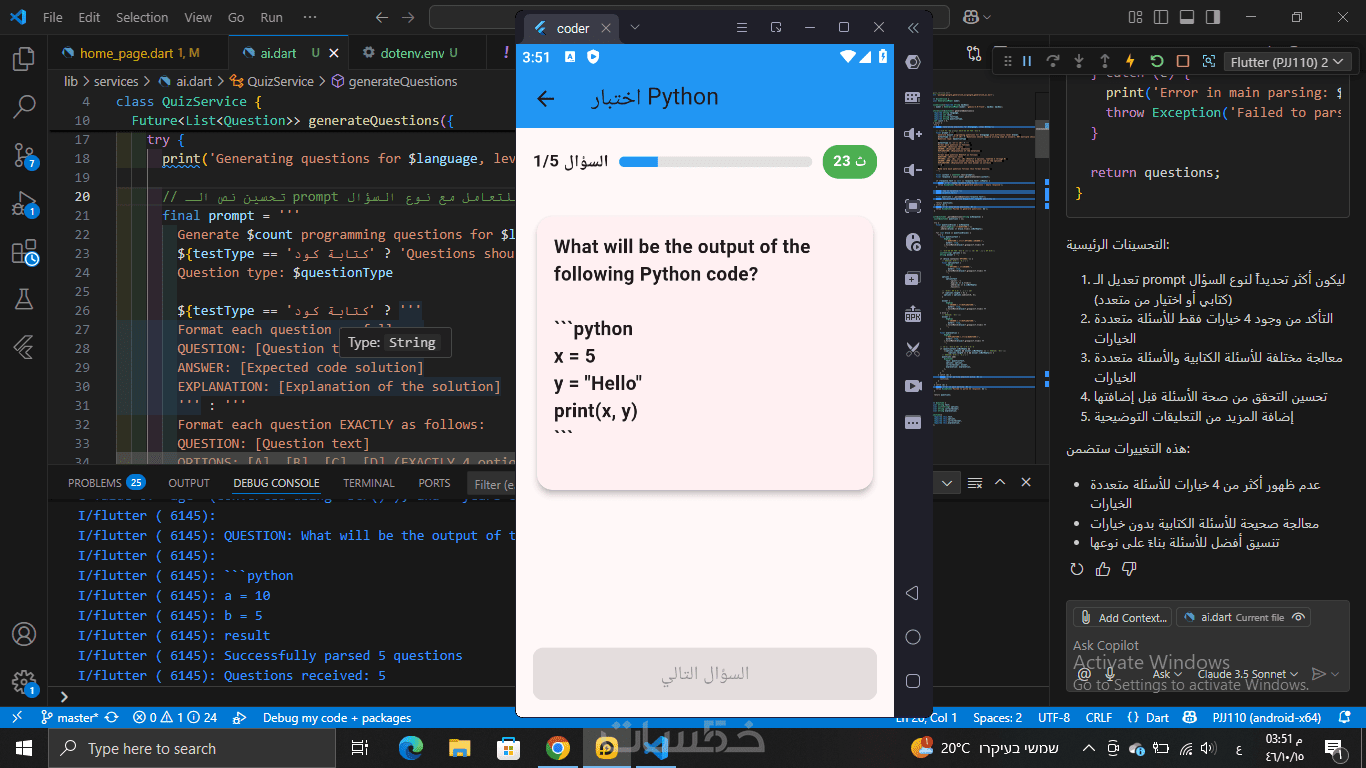Open the Flutter widget inspector from debug toolbar

click(x=1208, y=61)
